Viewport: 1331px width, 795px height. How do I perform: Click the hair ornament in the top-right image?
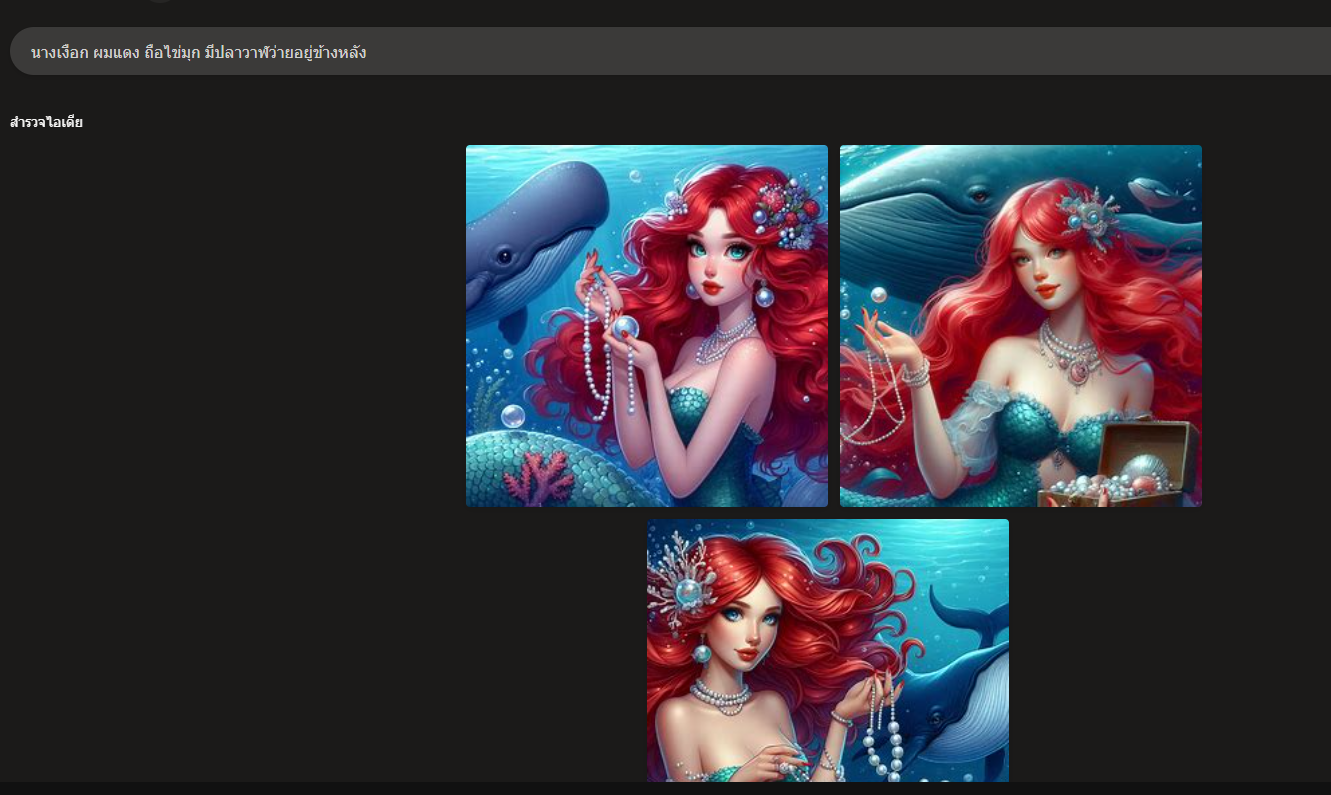(1090, 215)
